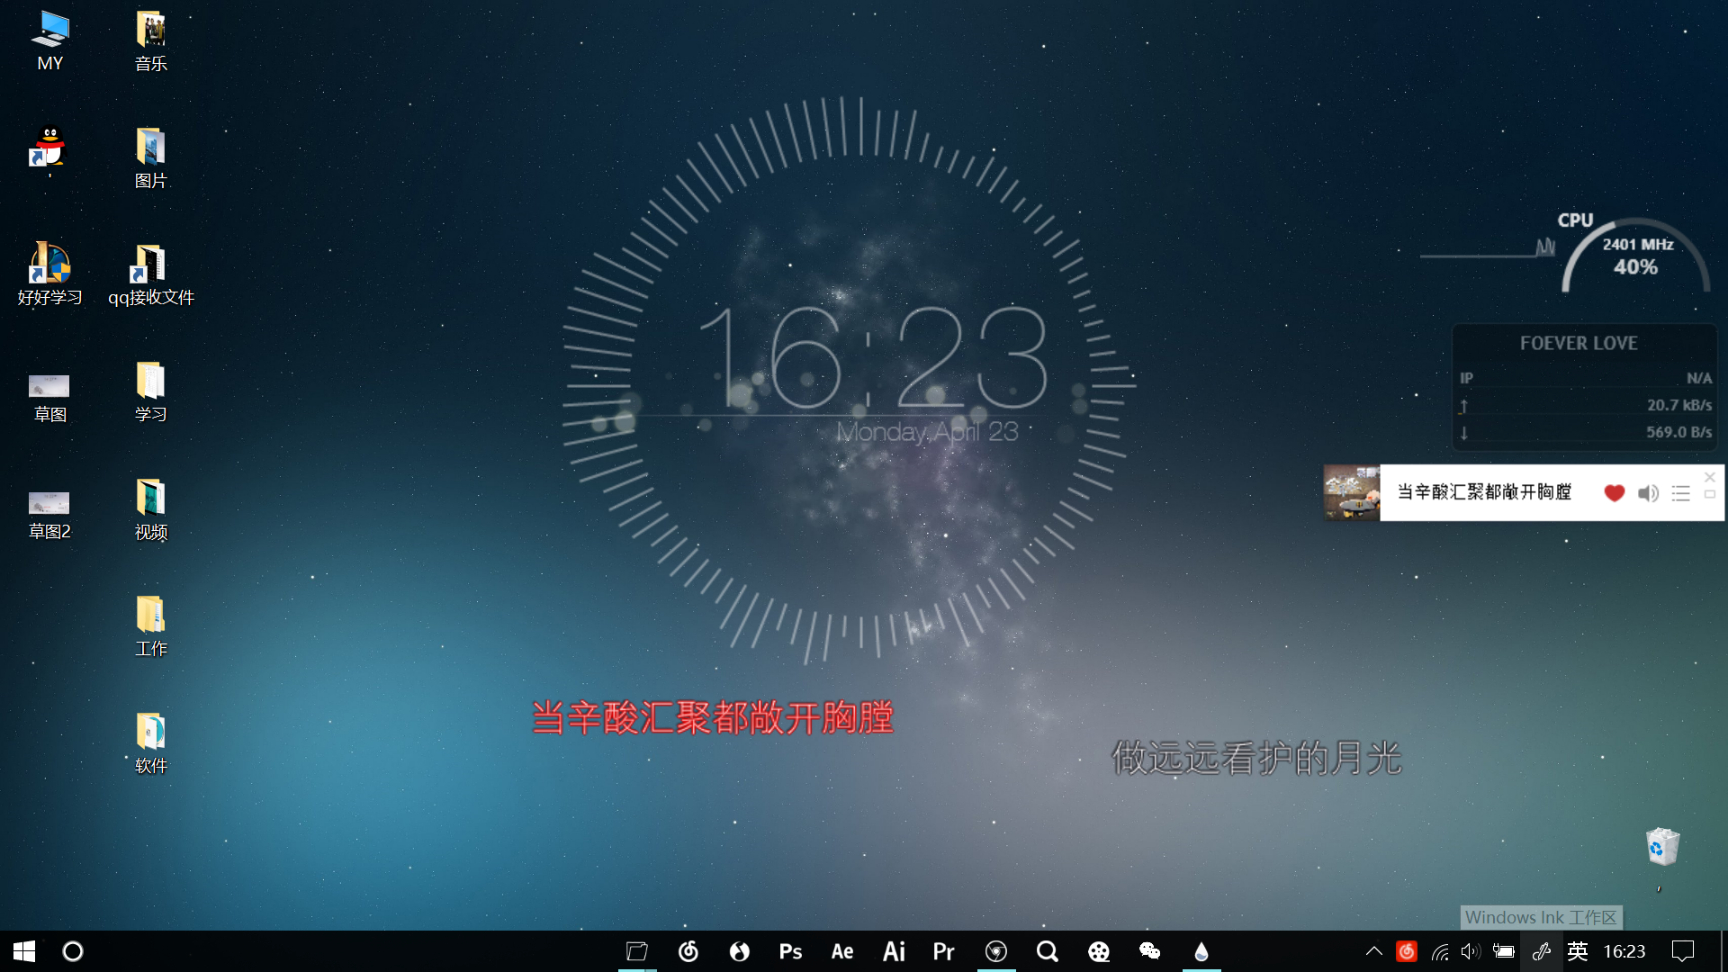This screenshot has height=972, width=1728.
Task: Select the 草图 image file
Action: pos(50,397)
